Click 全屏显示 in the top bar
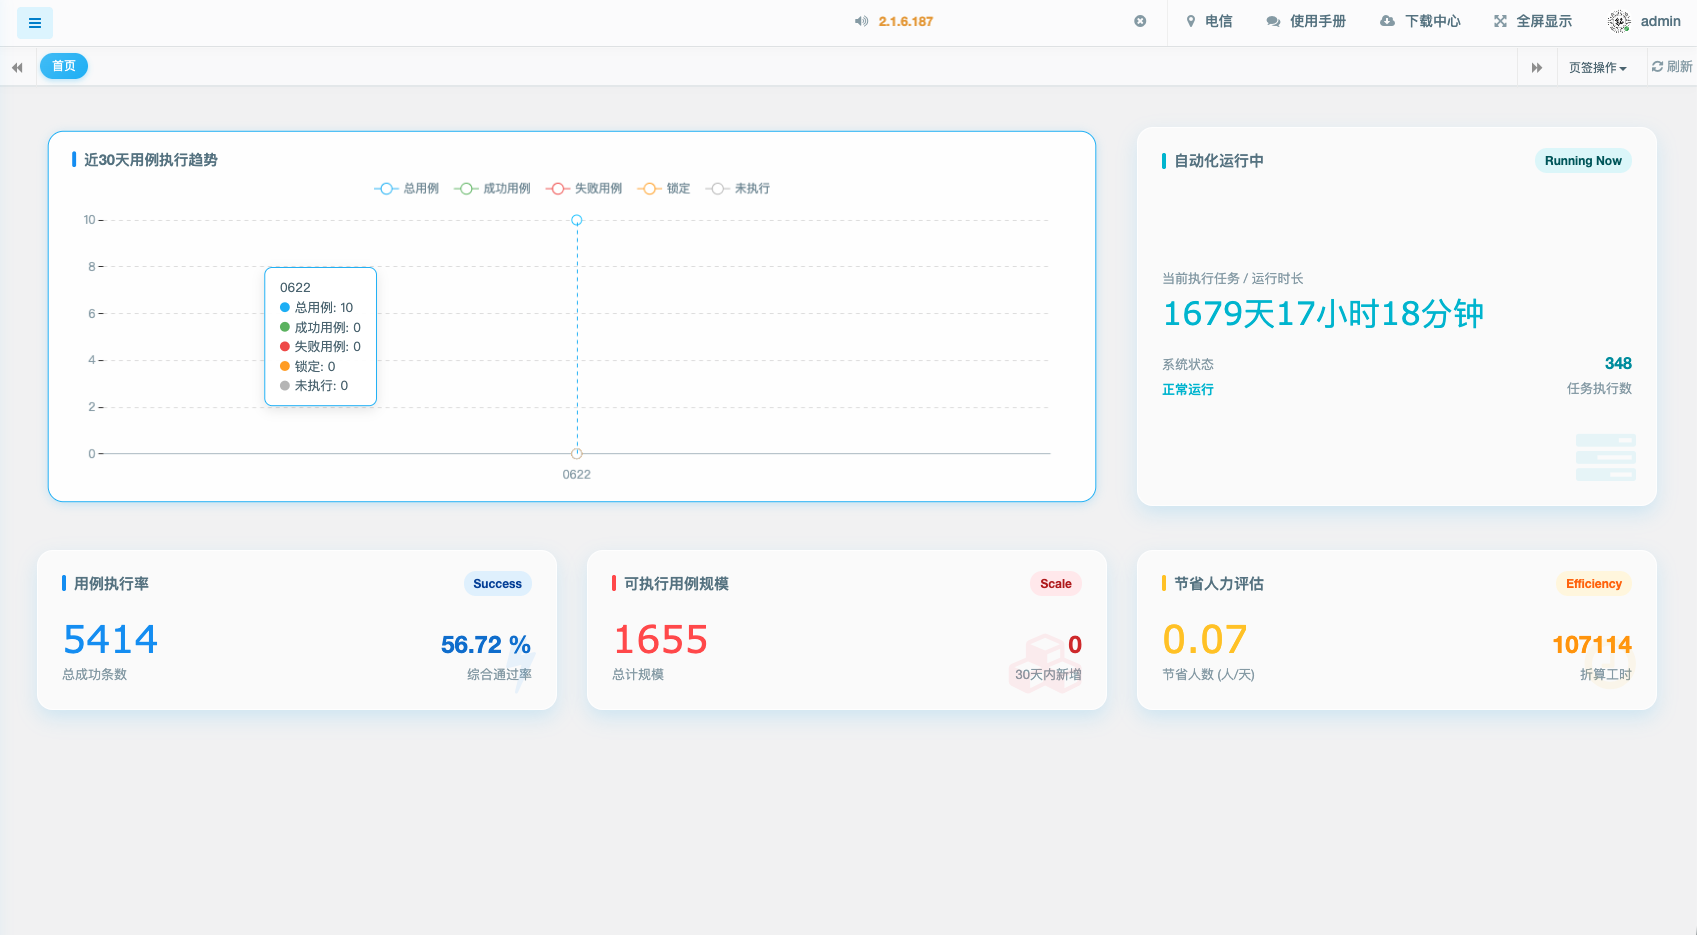Screen dimensions: 1697x935 [x=1533, y=21]
